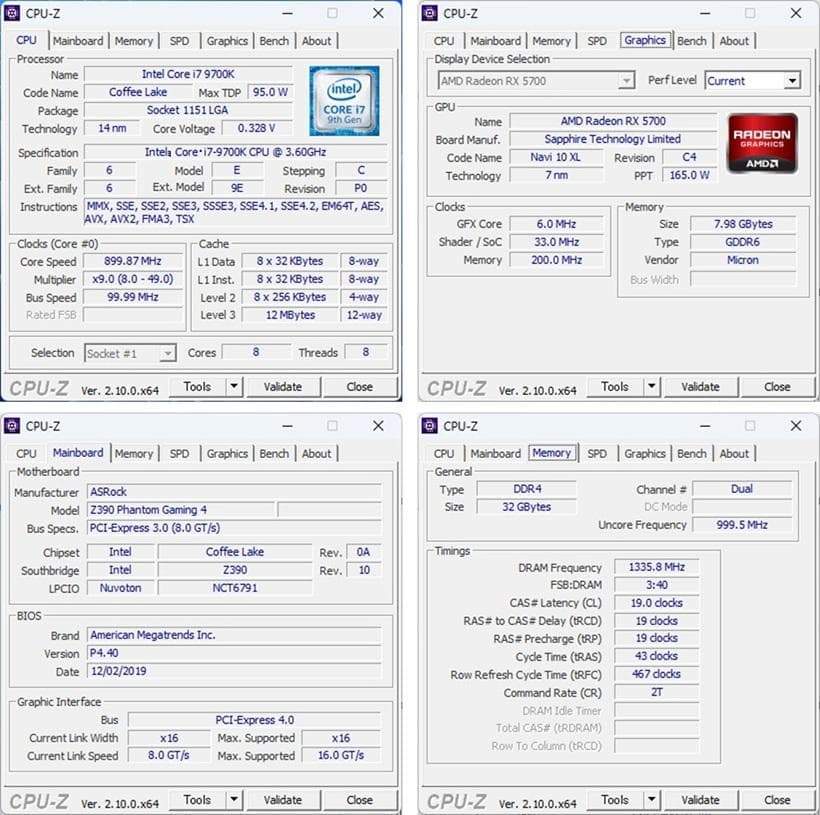Click the CPU-Z logo in the Mainboard window

pyautogui.click(x=39, y=799)
